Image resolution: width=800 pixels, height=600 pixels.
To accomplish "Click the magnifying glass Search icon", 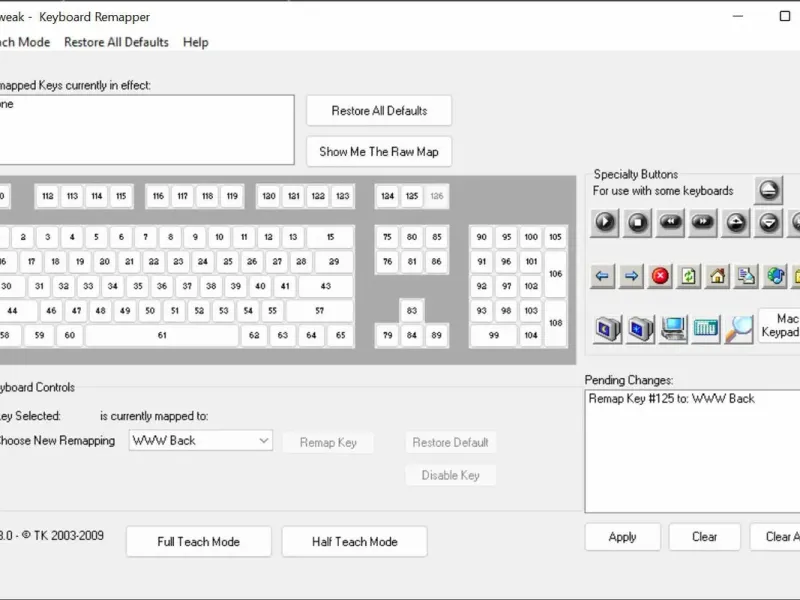I will pos(739,329).
